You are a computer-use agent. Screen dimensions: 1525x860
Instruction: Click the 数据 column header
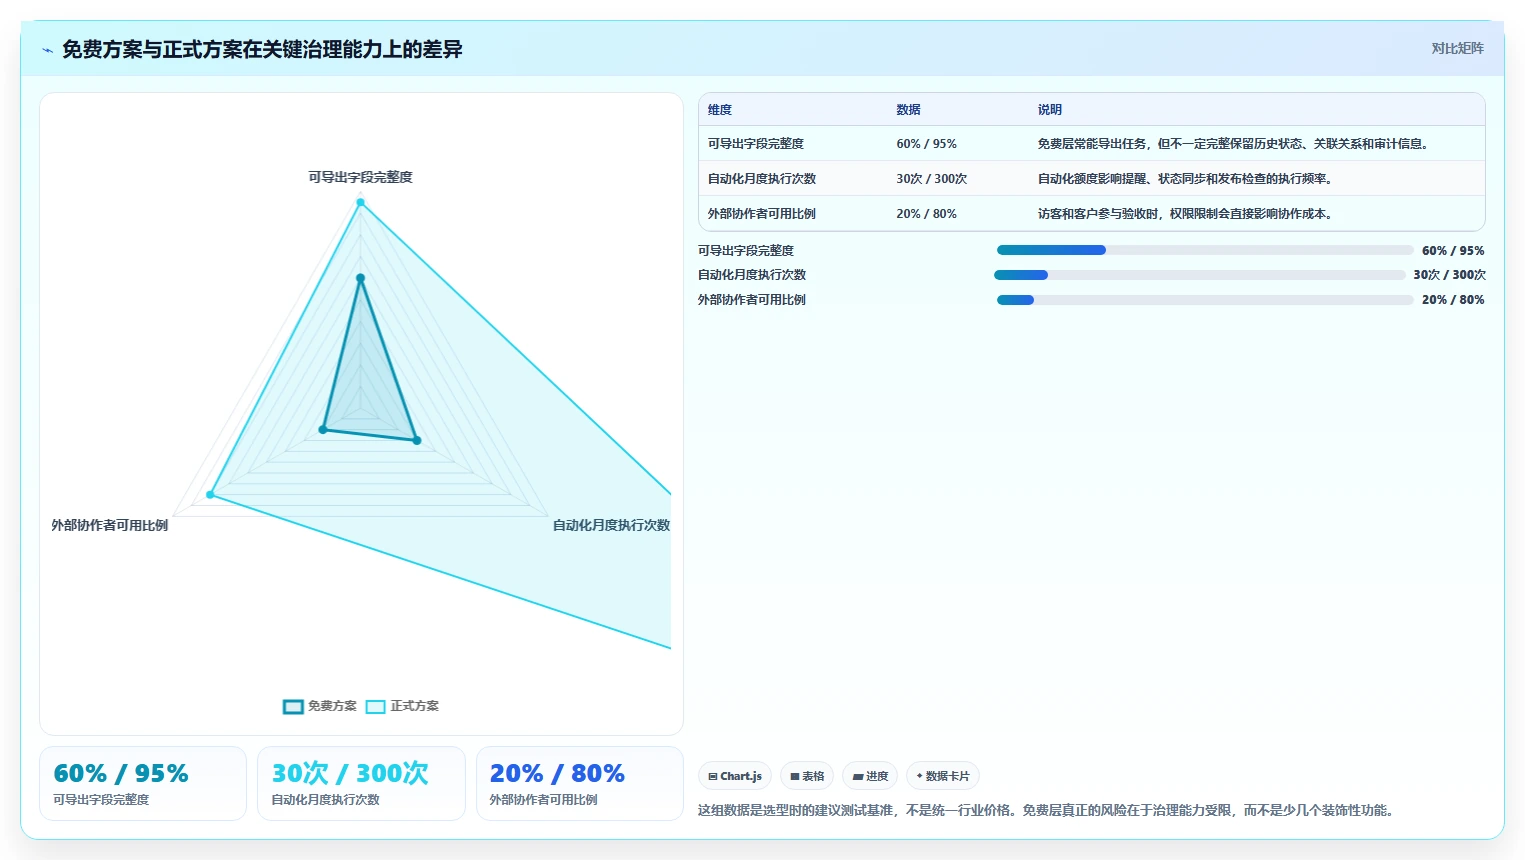coord(908,110)
